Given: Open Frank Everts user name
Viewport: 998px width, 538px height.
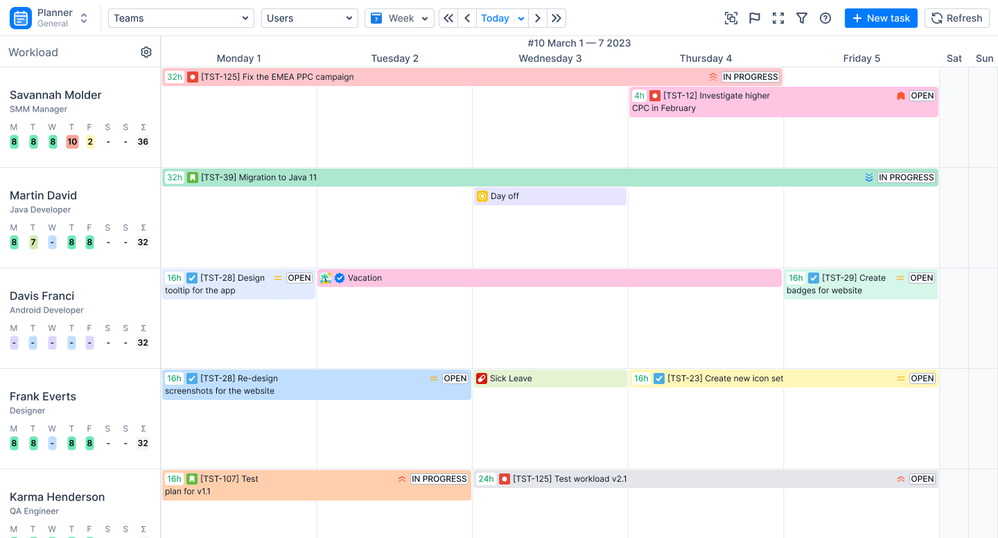Looking at the screenshot, I should (x=43, y=397).
